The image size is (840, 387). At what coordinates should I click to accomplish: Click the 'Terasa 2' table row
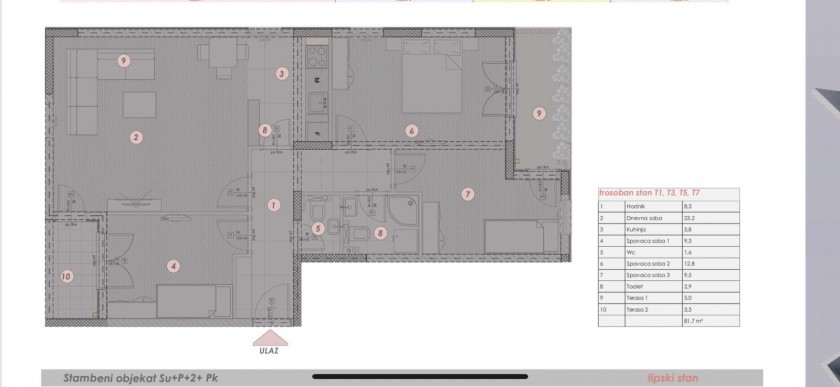pos(669,309)
